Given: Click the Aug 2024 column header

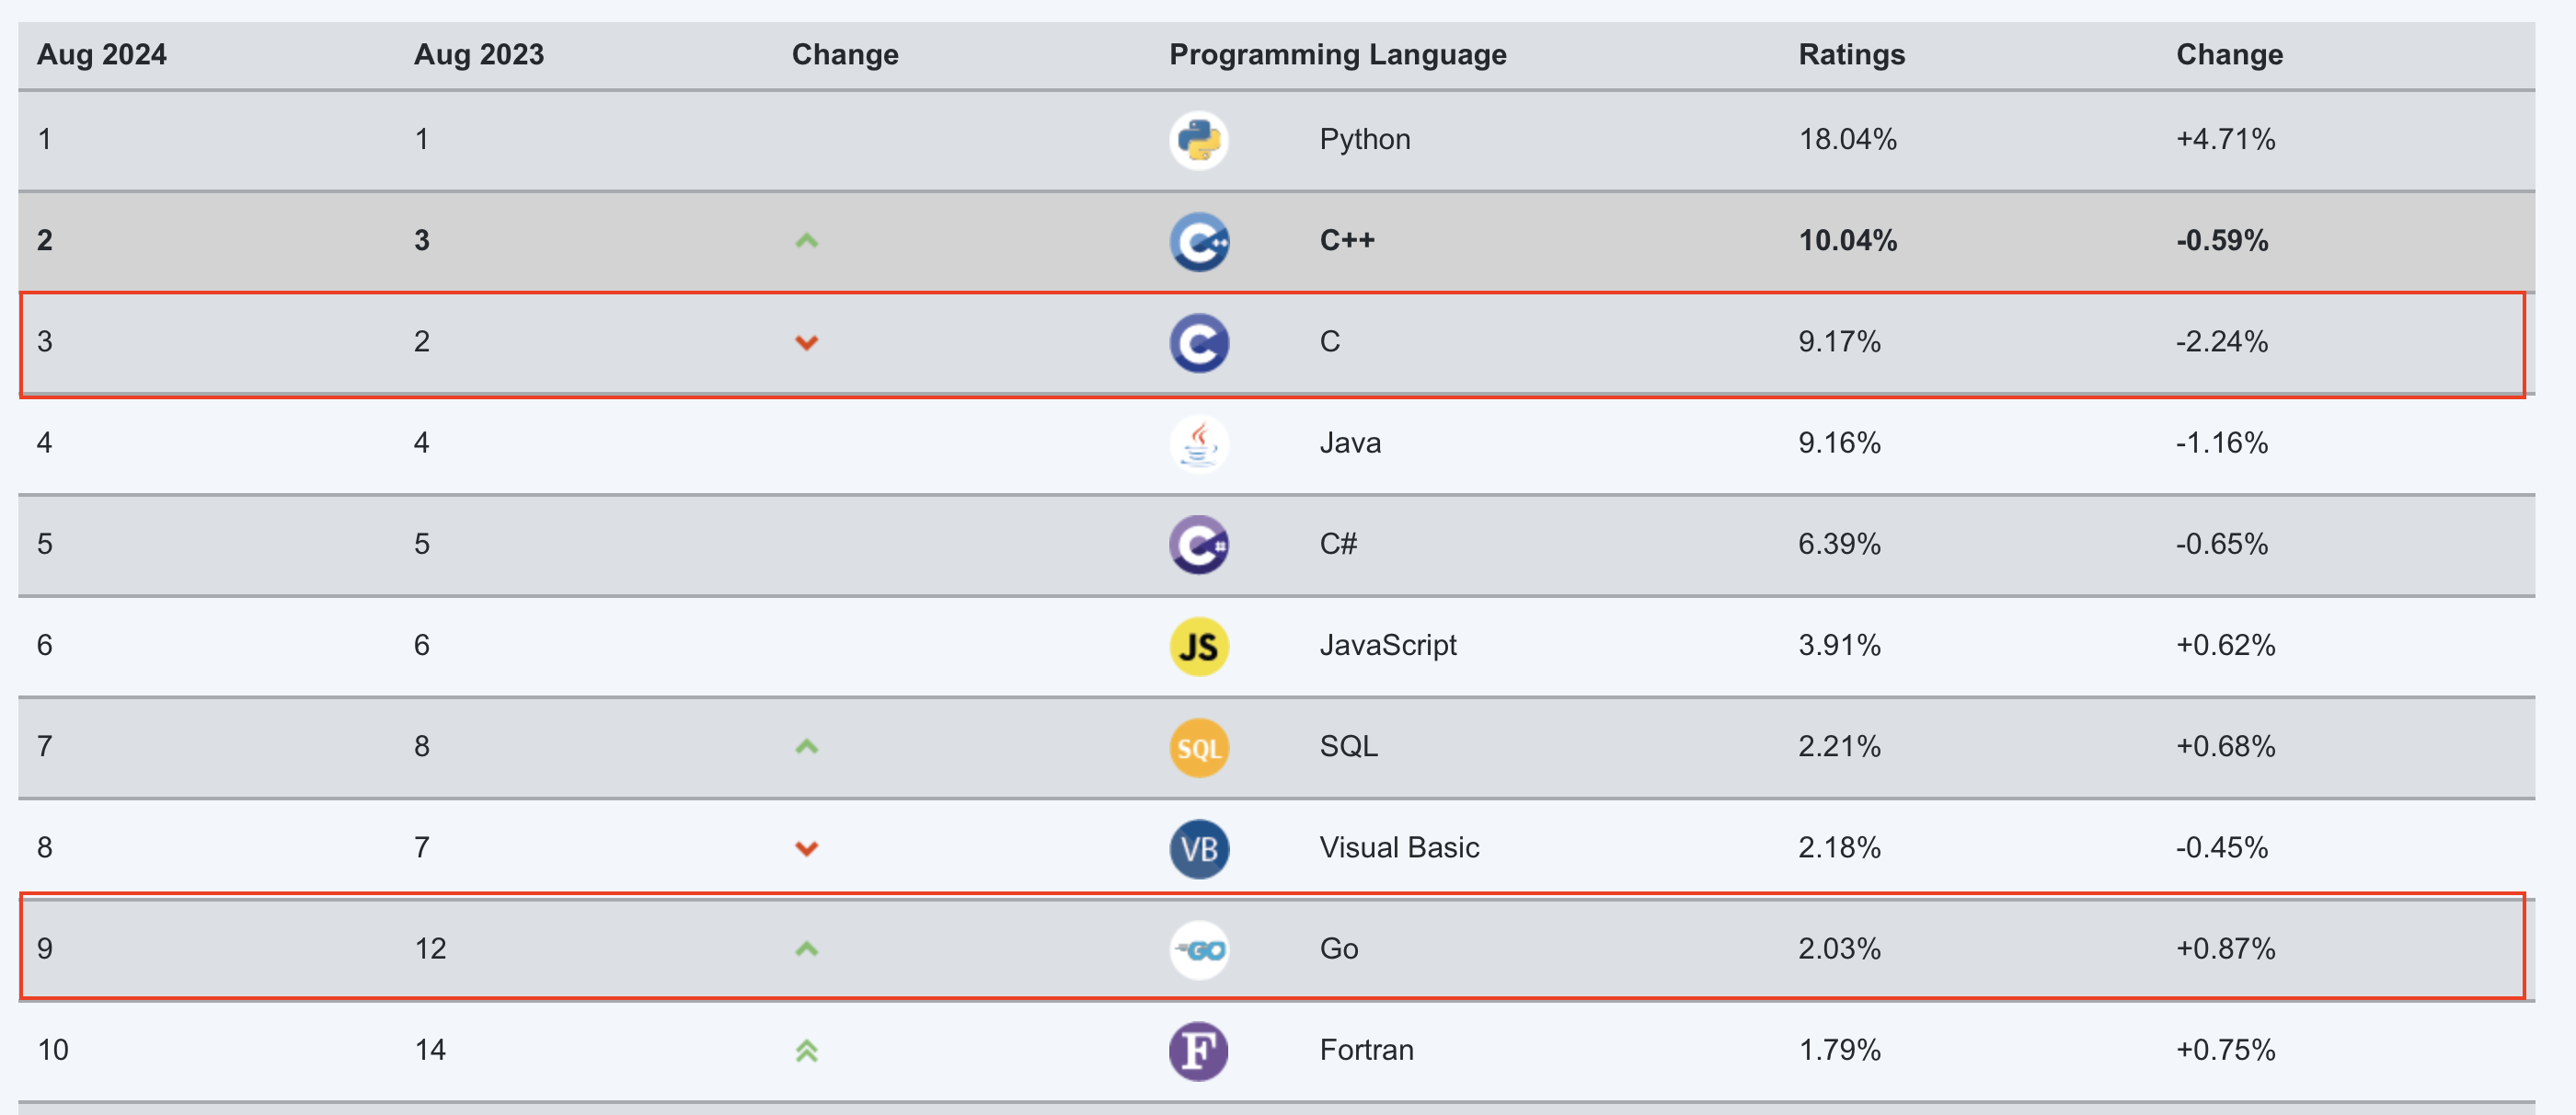Looking at the screenshot, I should coord(101,55).
